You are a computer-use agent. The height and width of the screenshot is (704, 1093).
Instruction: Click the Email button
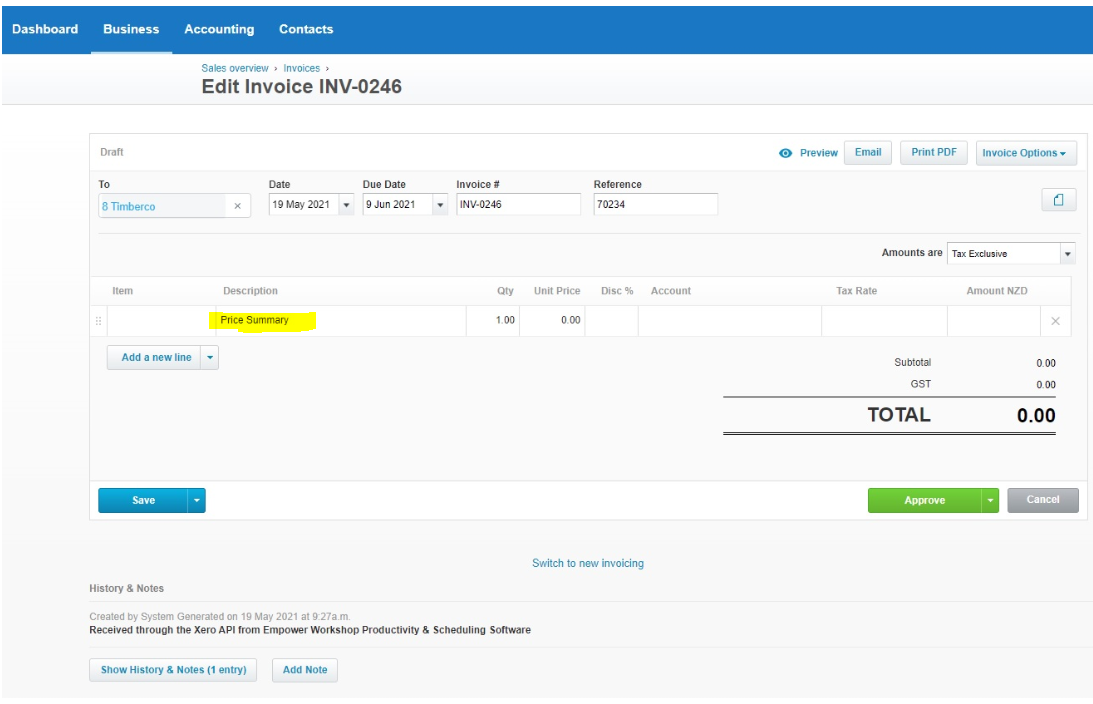click(x=868, y=152)
